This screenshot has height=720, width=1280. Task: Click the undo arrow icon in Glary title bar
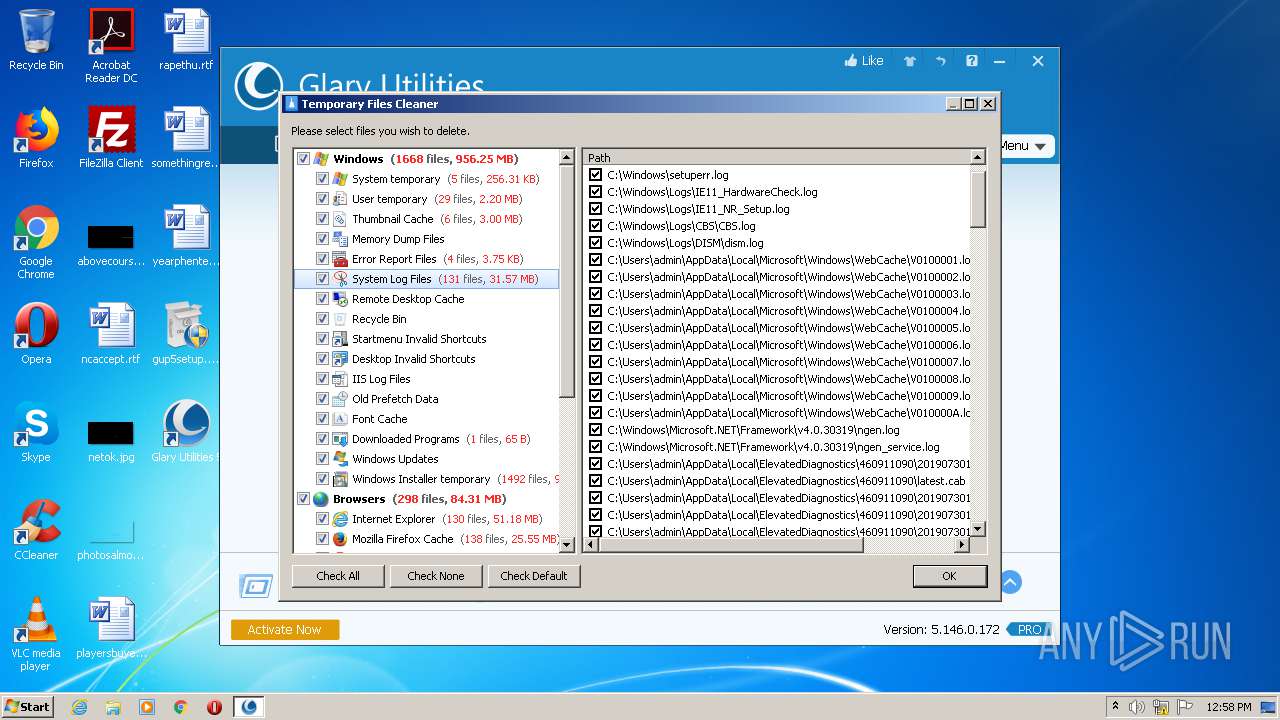[941, 61]
